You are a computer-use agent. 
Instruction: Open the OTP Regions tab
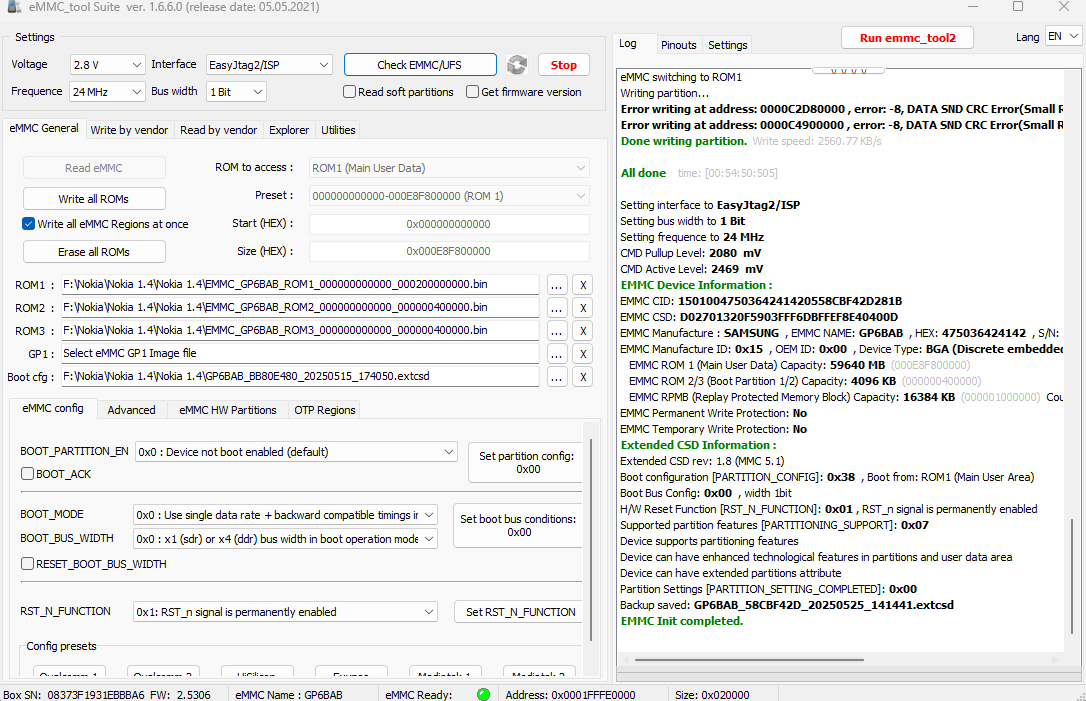pos(325,410)
